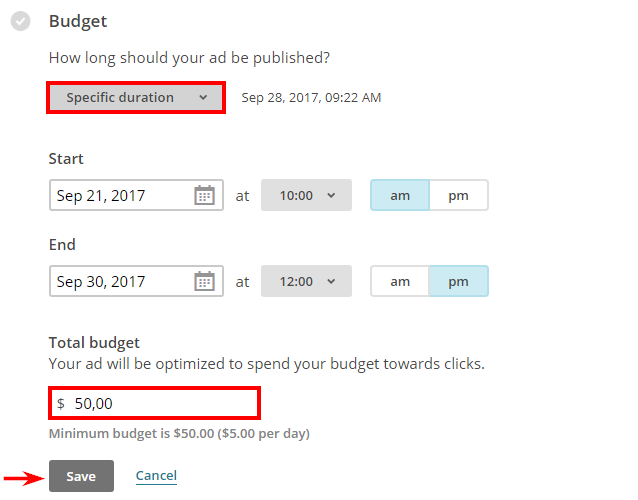The image size is (638, 500).
Task: Click the chevron next to 10:00
Action: (x=332, y=195)
